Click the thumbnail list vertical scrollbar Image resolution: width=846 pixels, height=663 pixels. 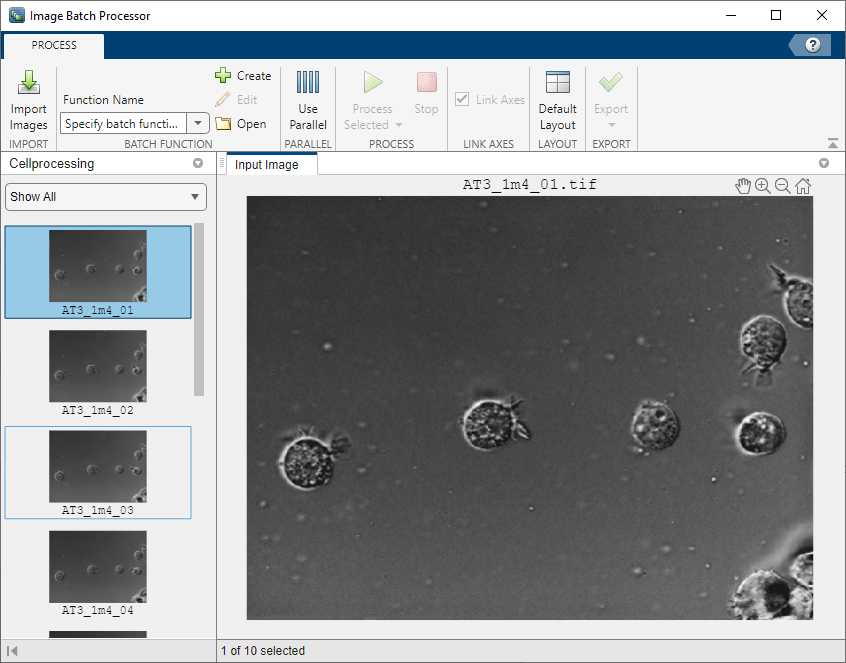coord(199,308)
